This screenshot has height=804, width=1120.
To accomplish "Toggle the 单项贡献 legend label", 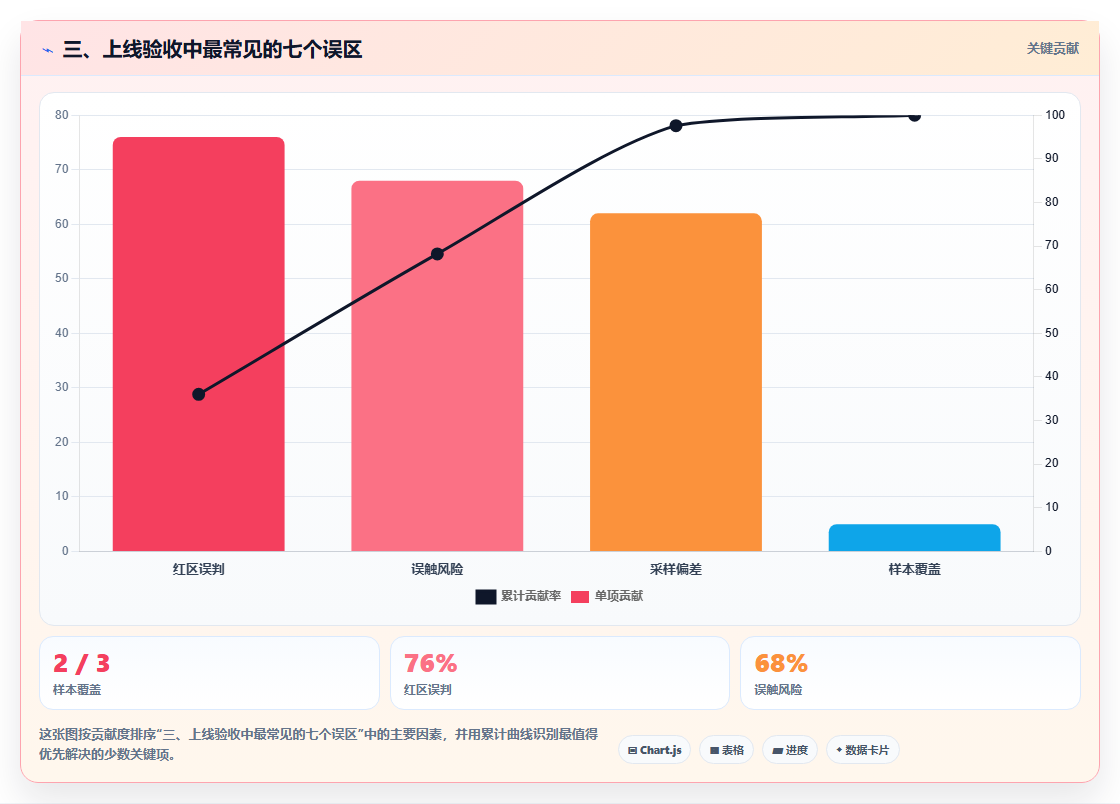I will [x=619, y=596].
